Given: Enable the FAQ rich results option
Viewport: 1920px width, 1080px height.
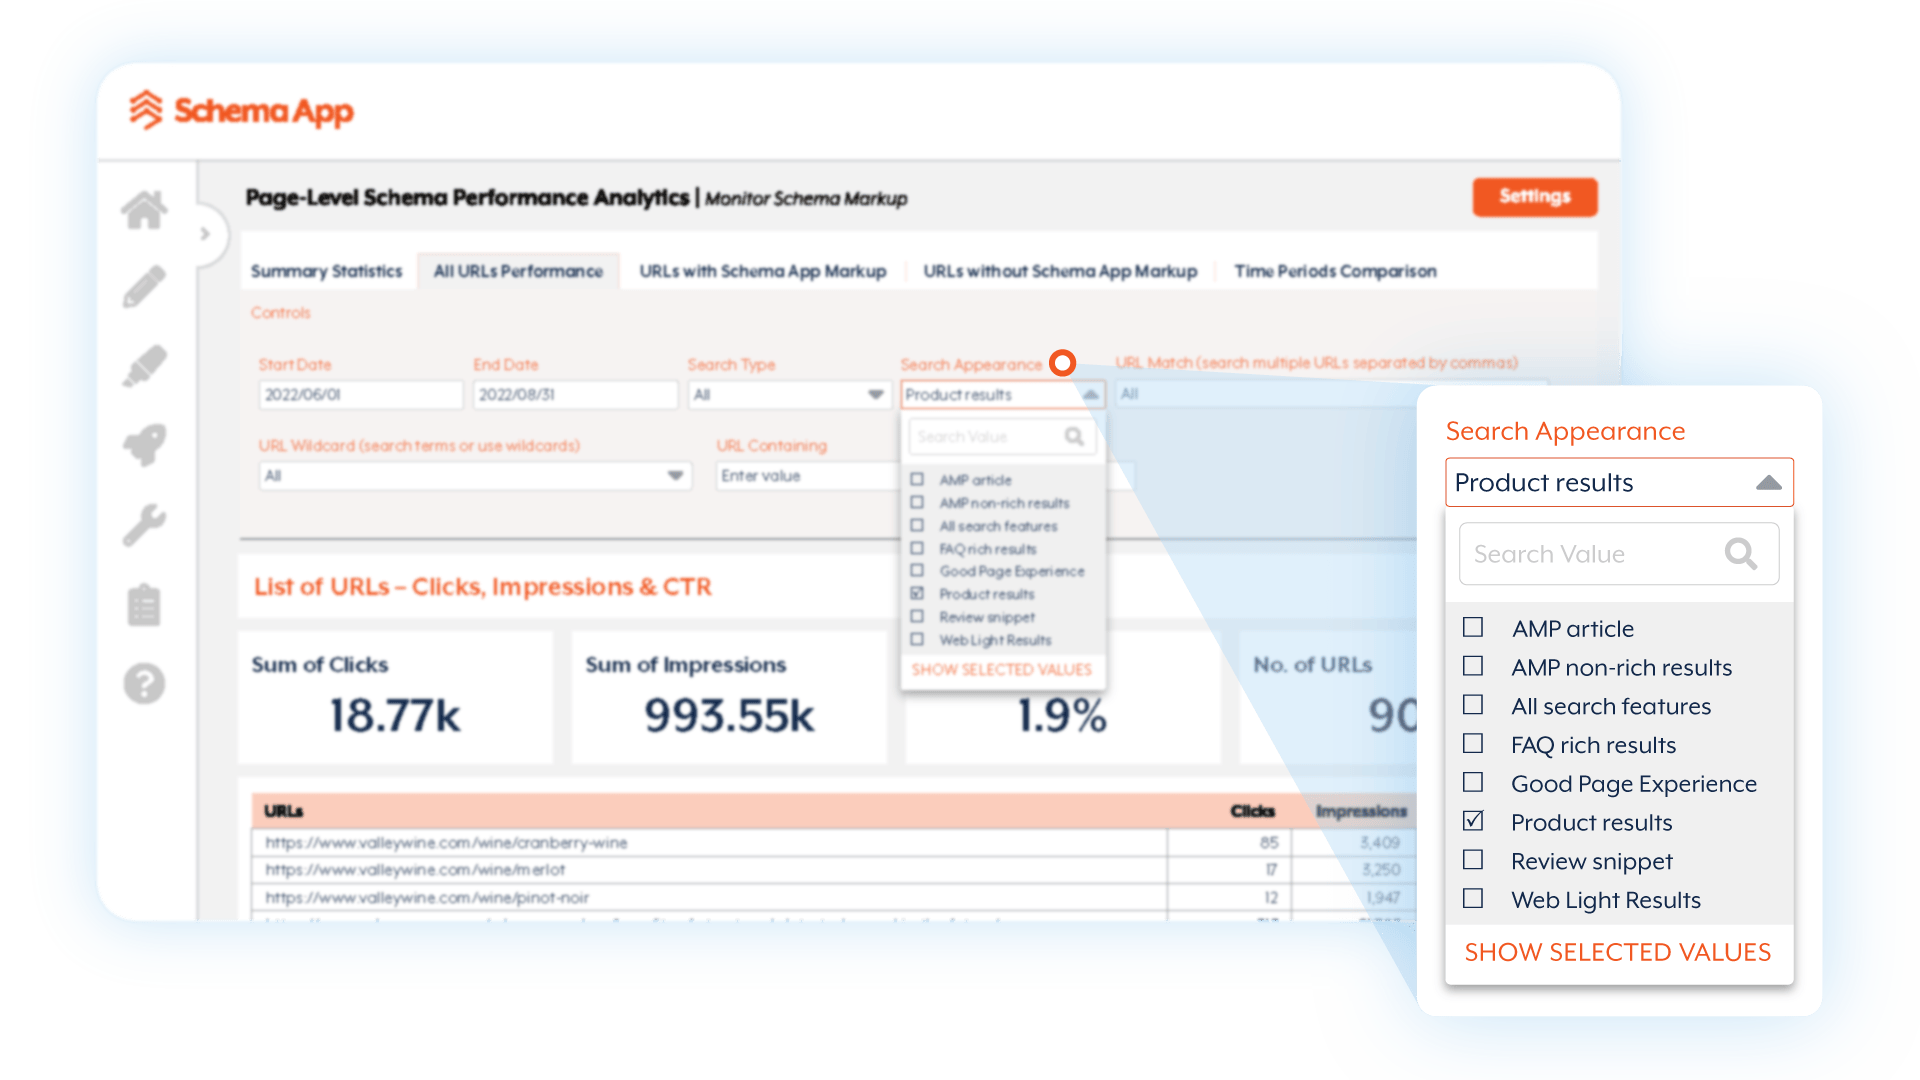Looking at the screenshot, I should 1472,744.
